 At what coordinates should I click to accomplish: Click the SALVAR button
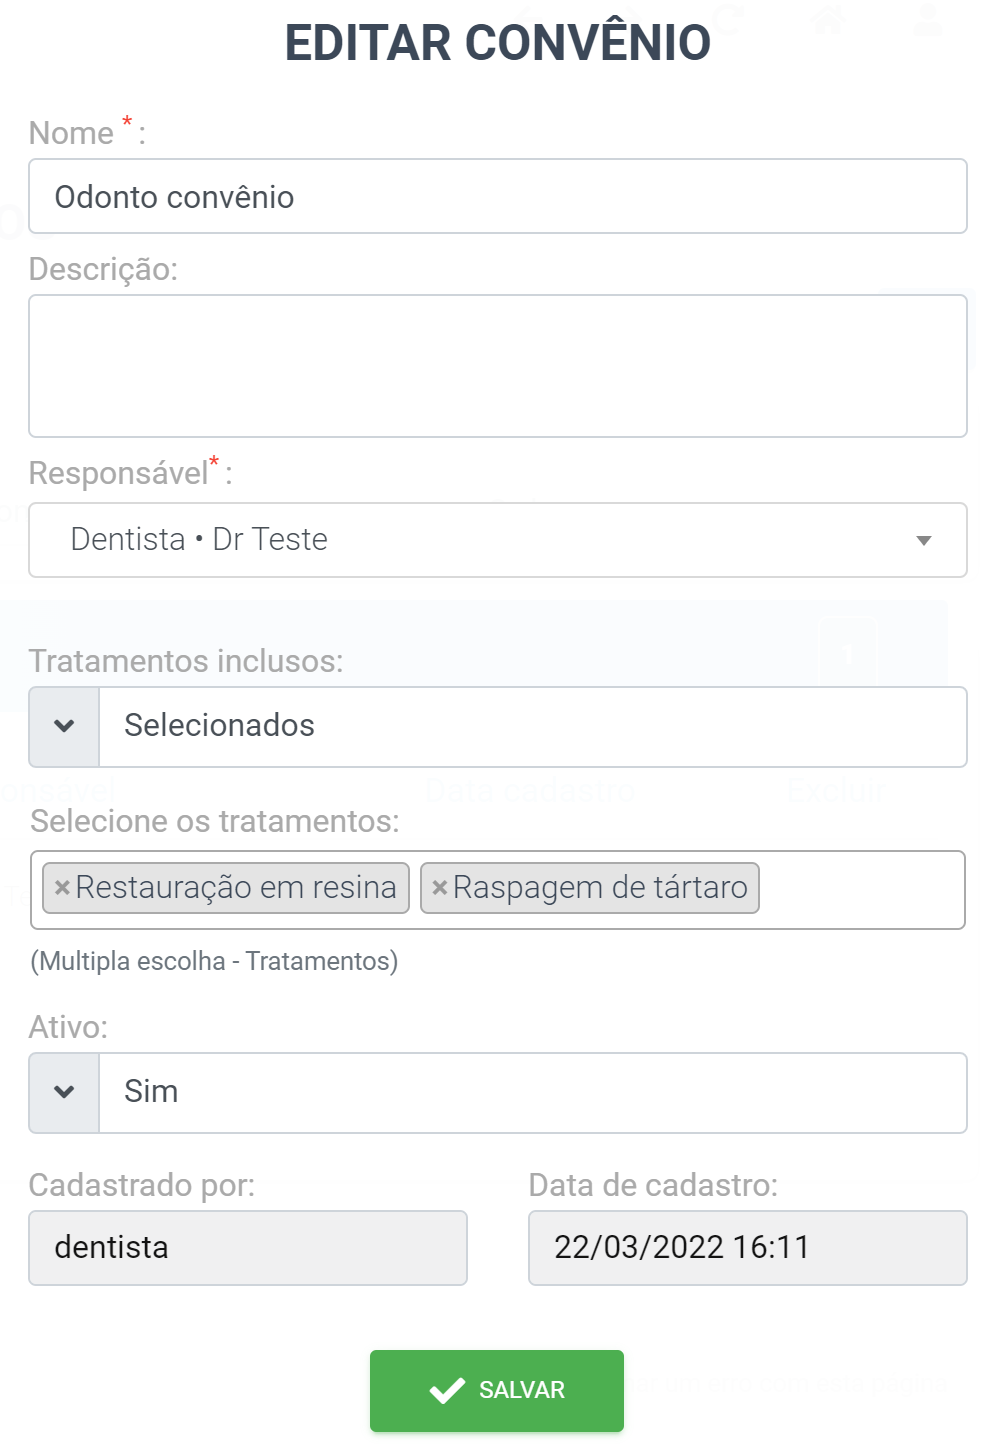tap(497, 1391)
